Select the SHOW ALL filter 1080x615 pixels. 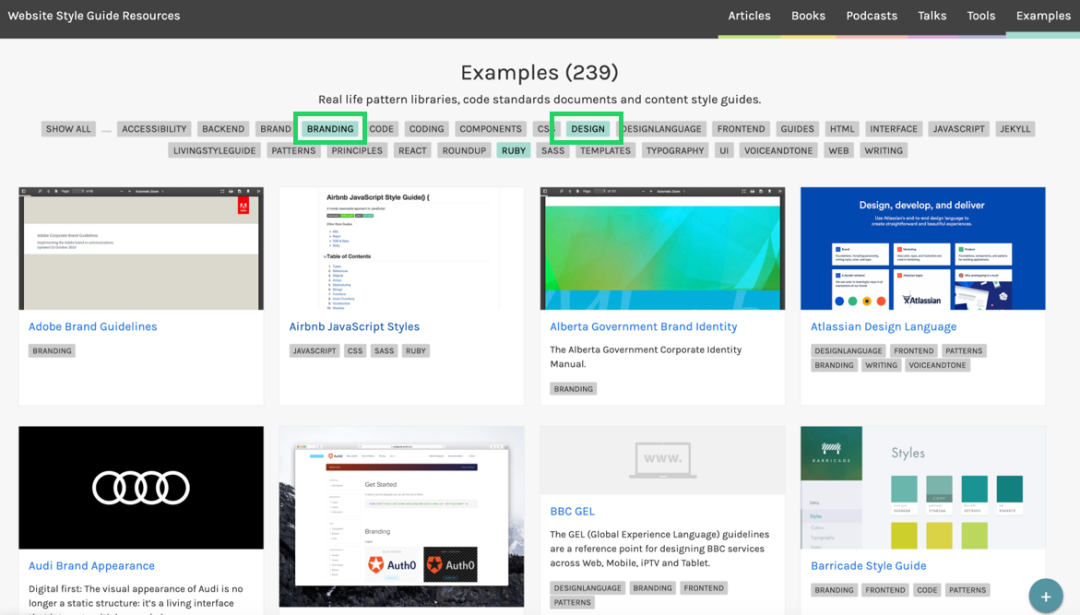[68, 129]
